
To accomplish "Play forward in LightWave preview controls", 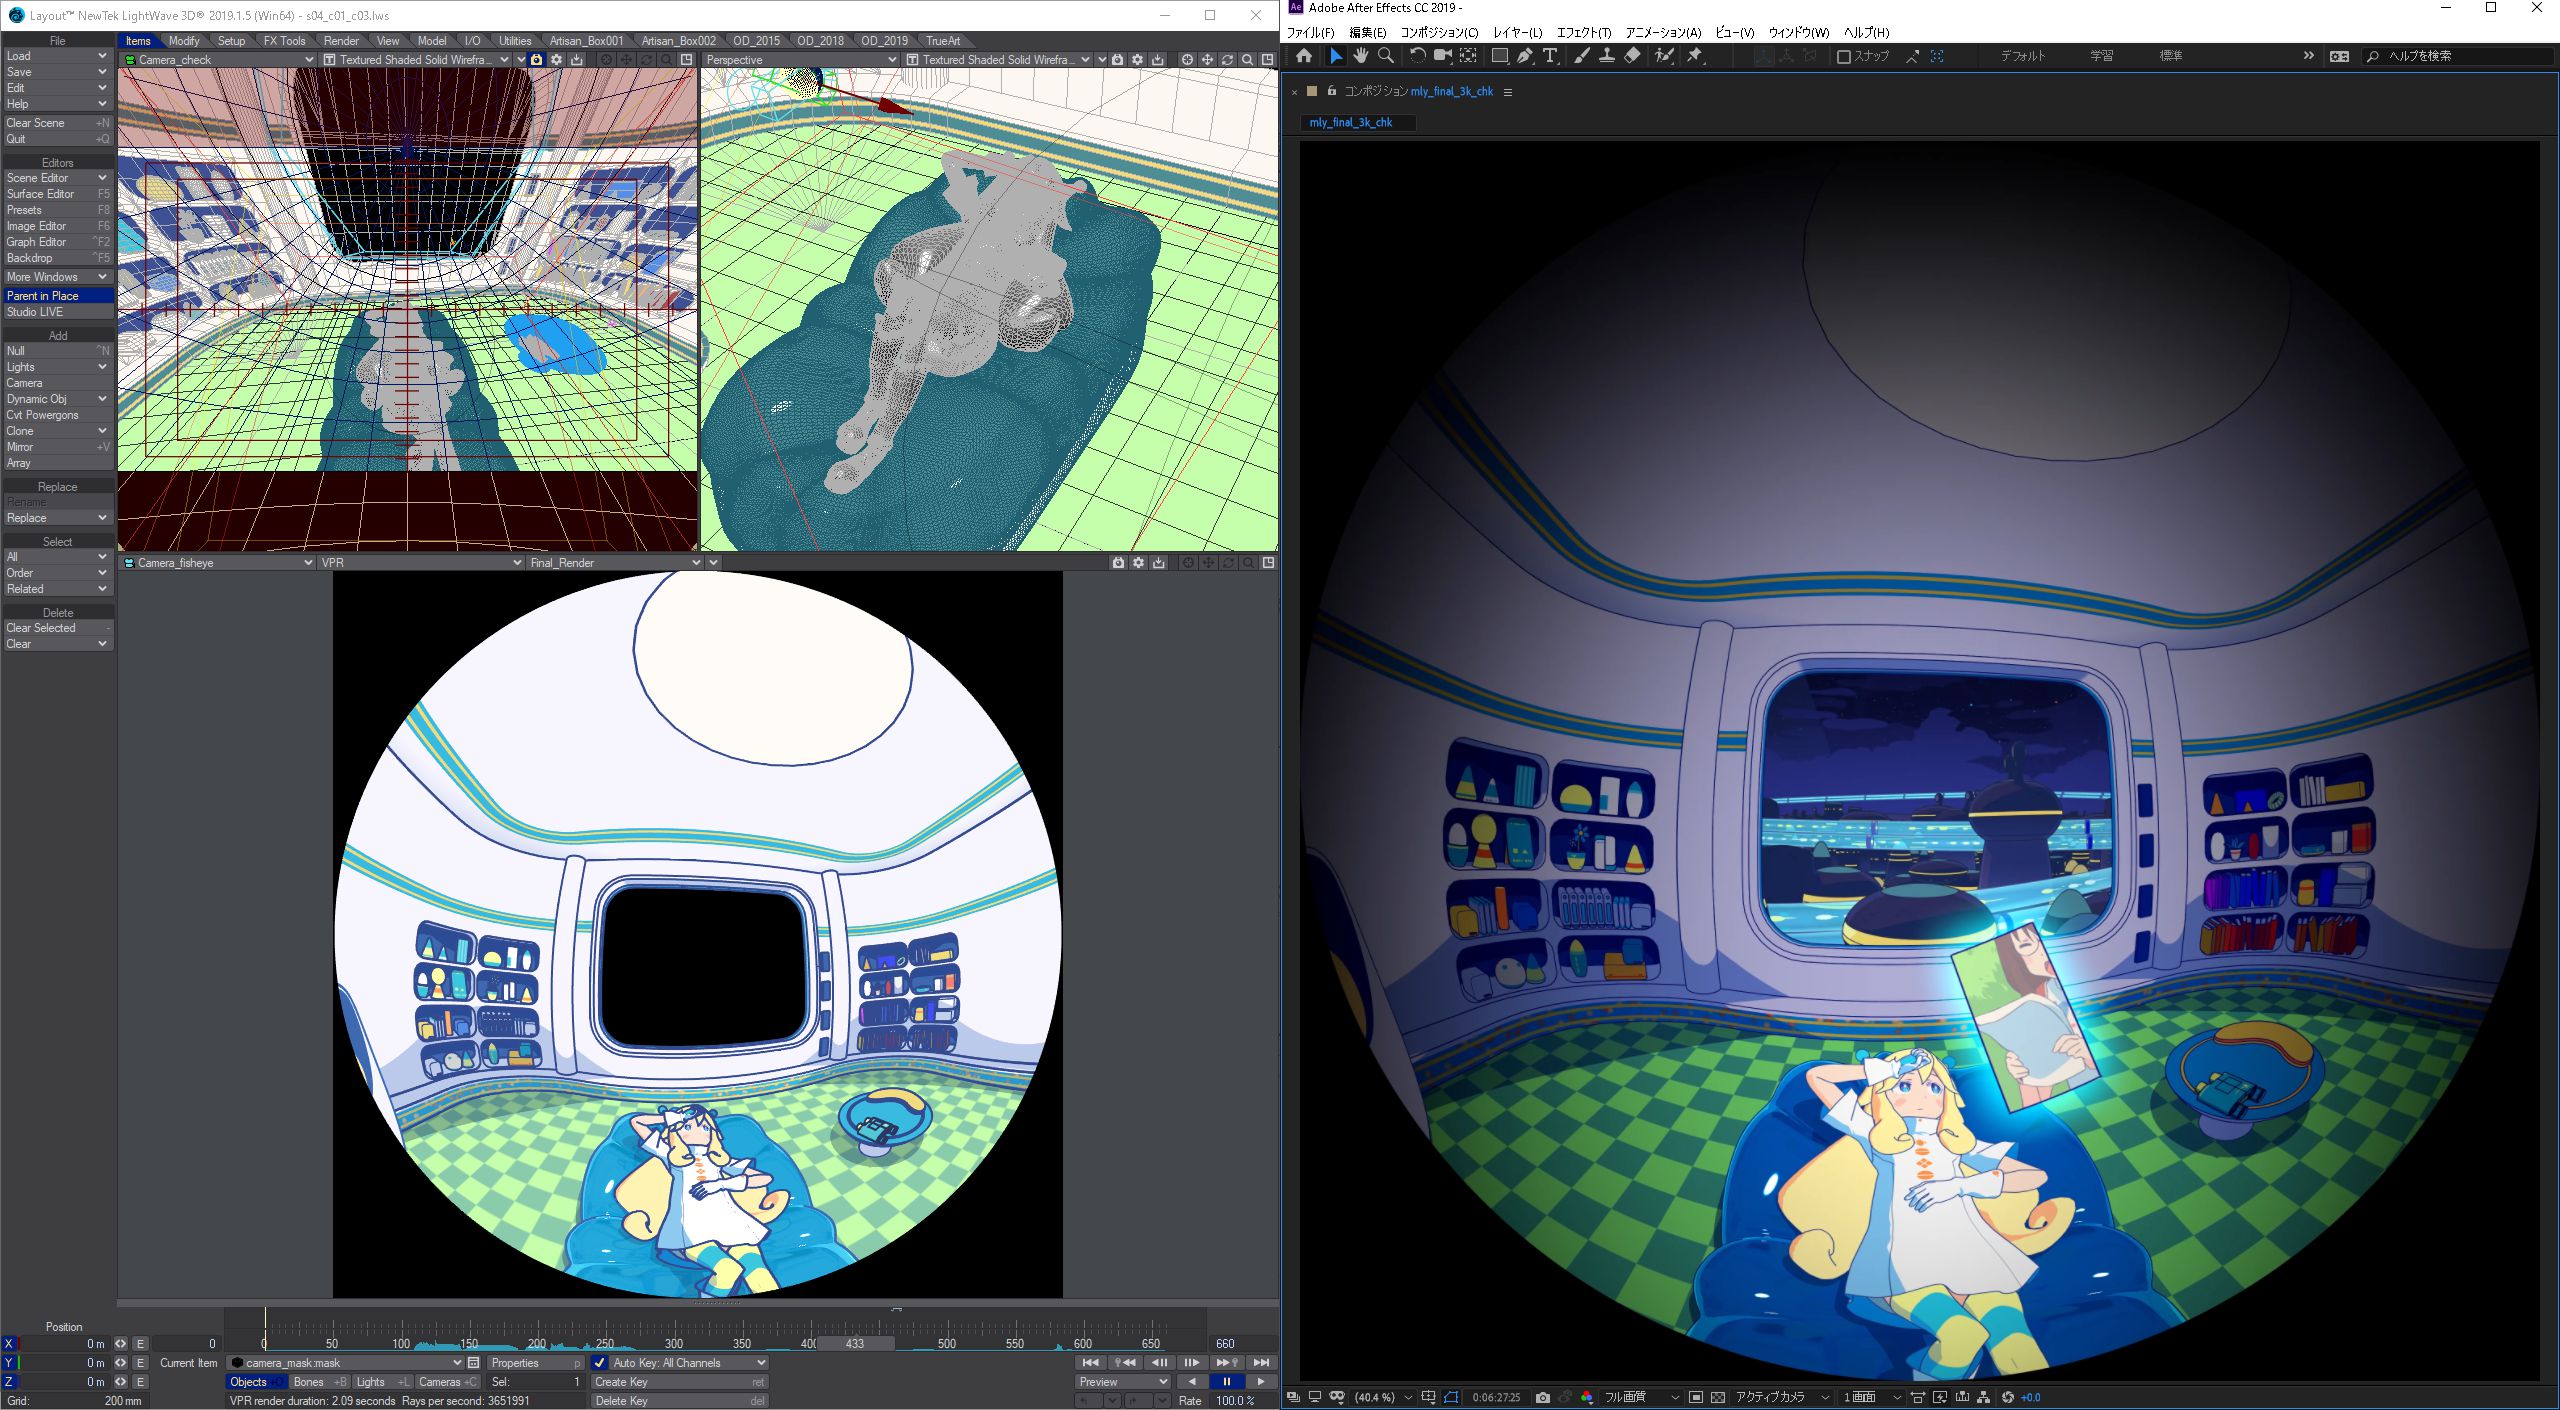I will [1260, 1382].
